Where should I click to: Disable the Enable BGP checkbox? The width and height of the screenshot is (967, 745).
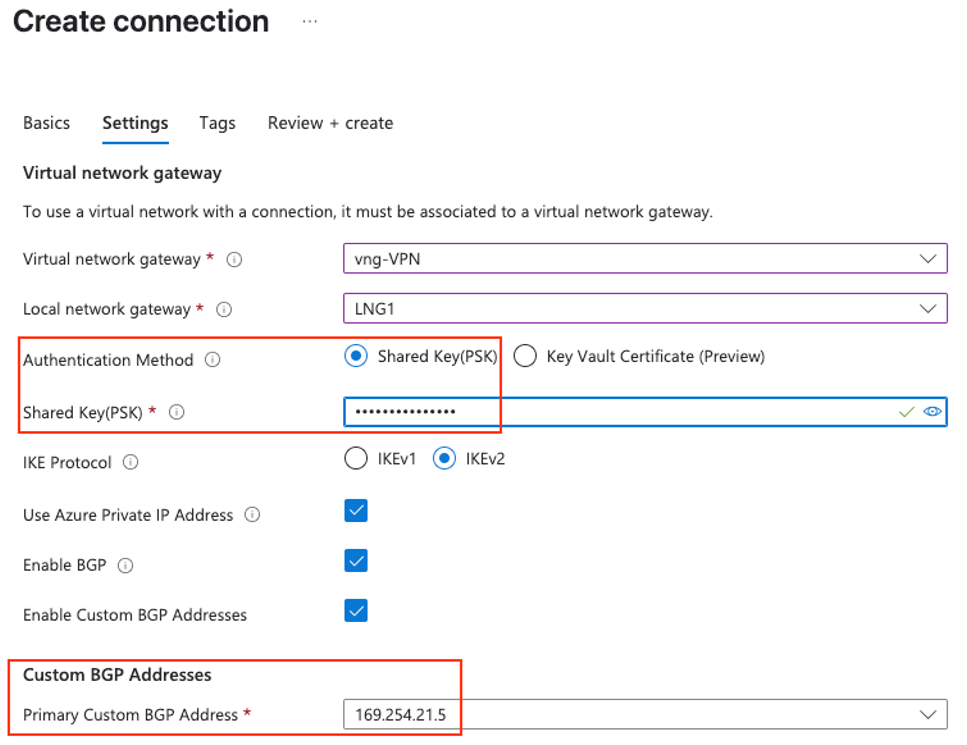pyautogui.click(x=356, y=561)
